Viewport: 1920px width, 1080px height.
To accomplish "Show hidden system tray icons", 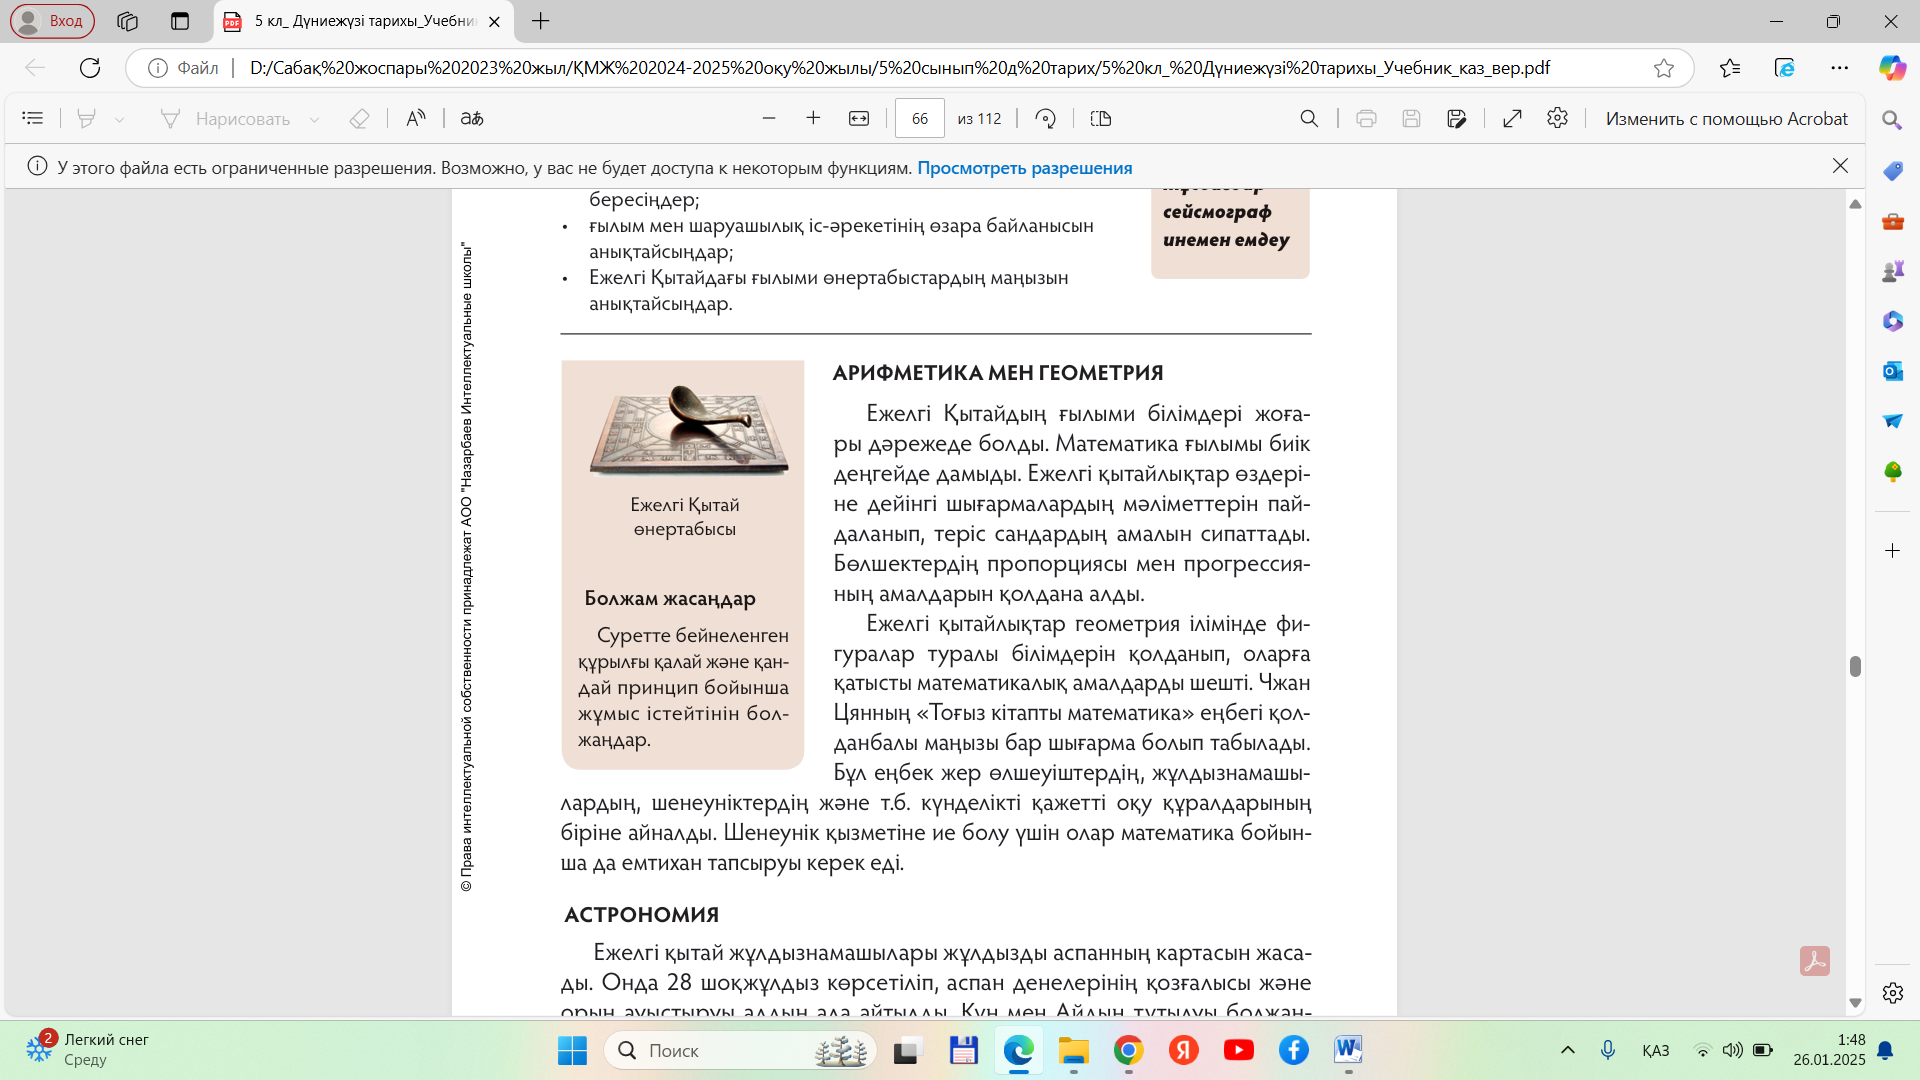I will point(1568,1050).
